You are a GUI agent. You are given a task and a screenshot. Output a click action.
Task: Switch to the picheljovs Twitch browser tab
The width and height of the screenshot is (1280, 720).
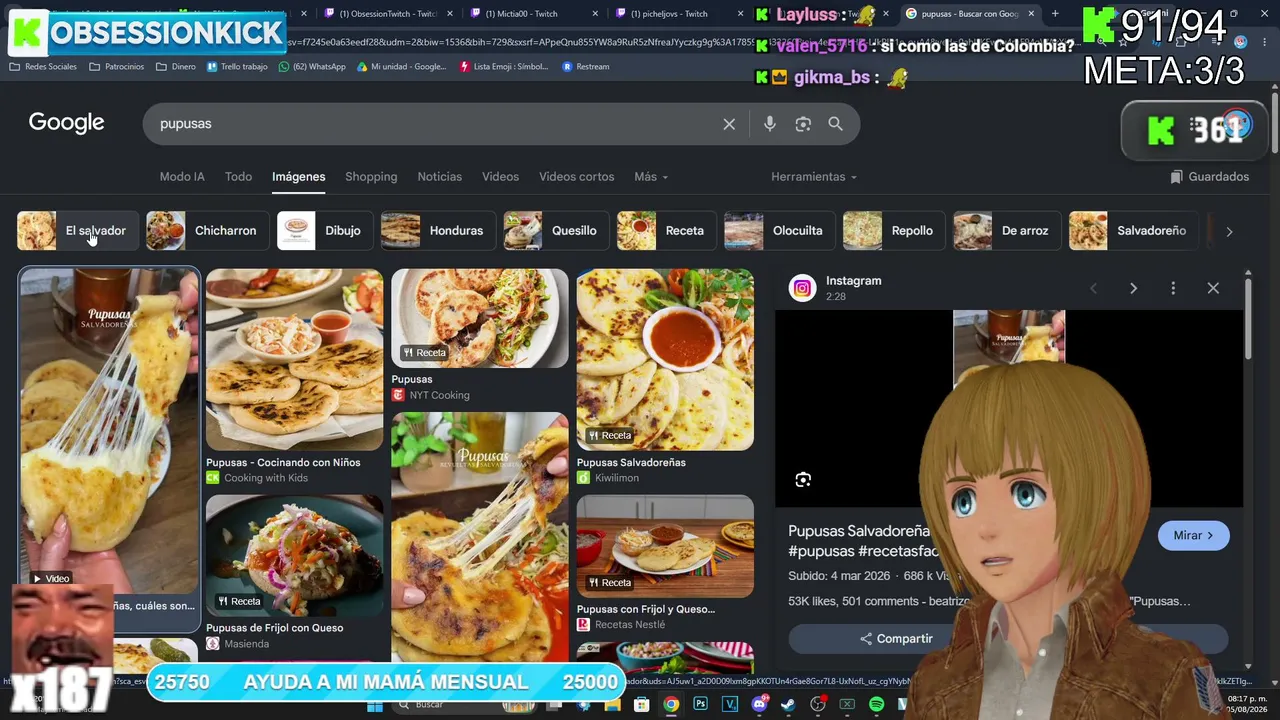(670, 14)
